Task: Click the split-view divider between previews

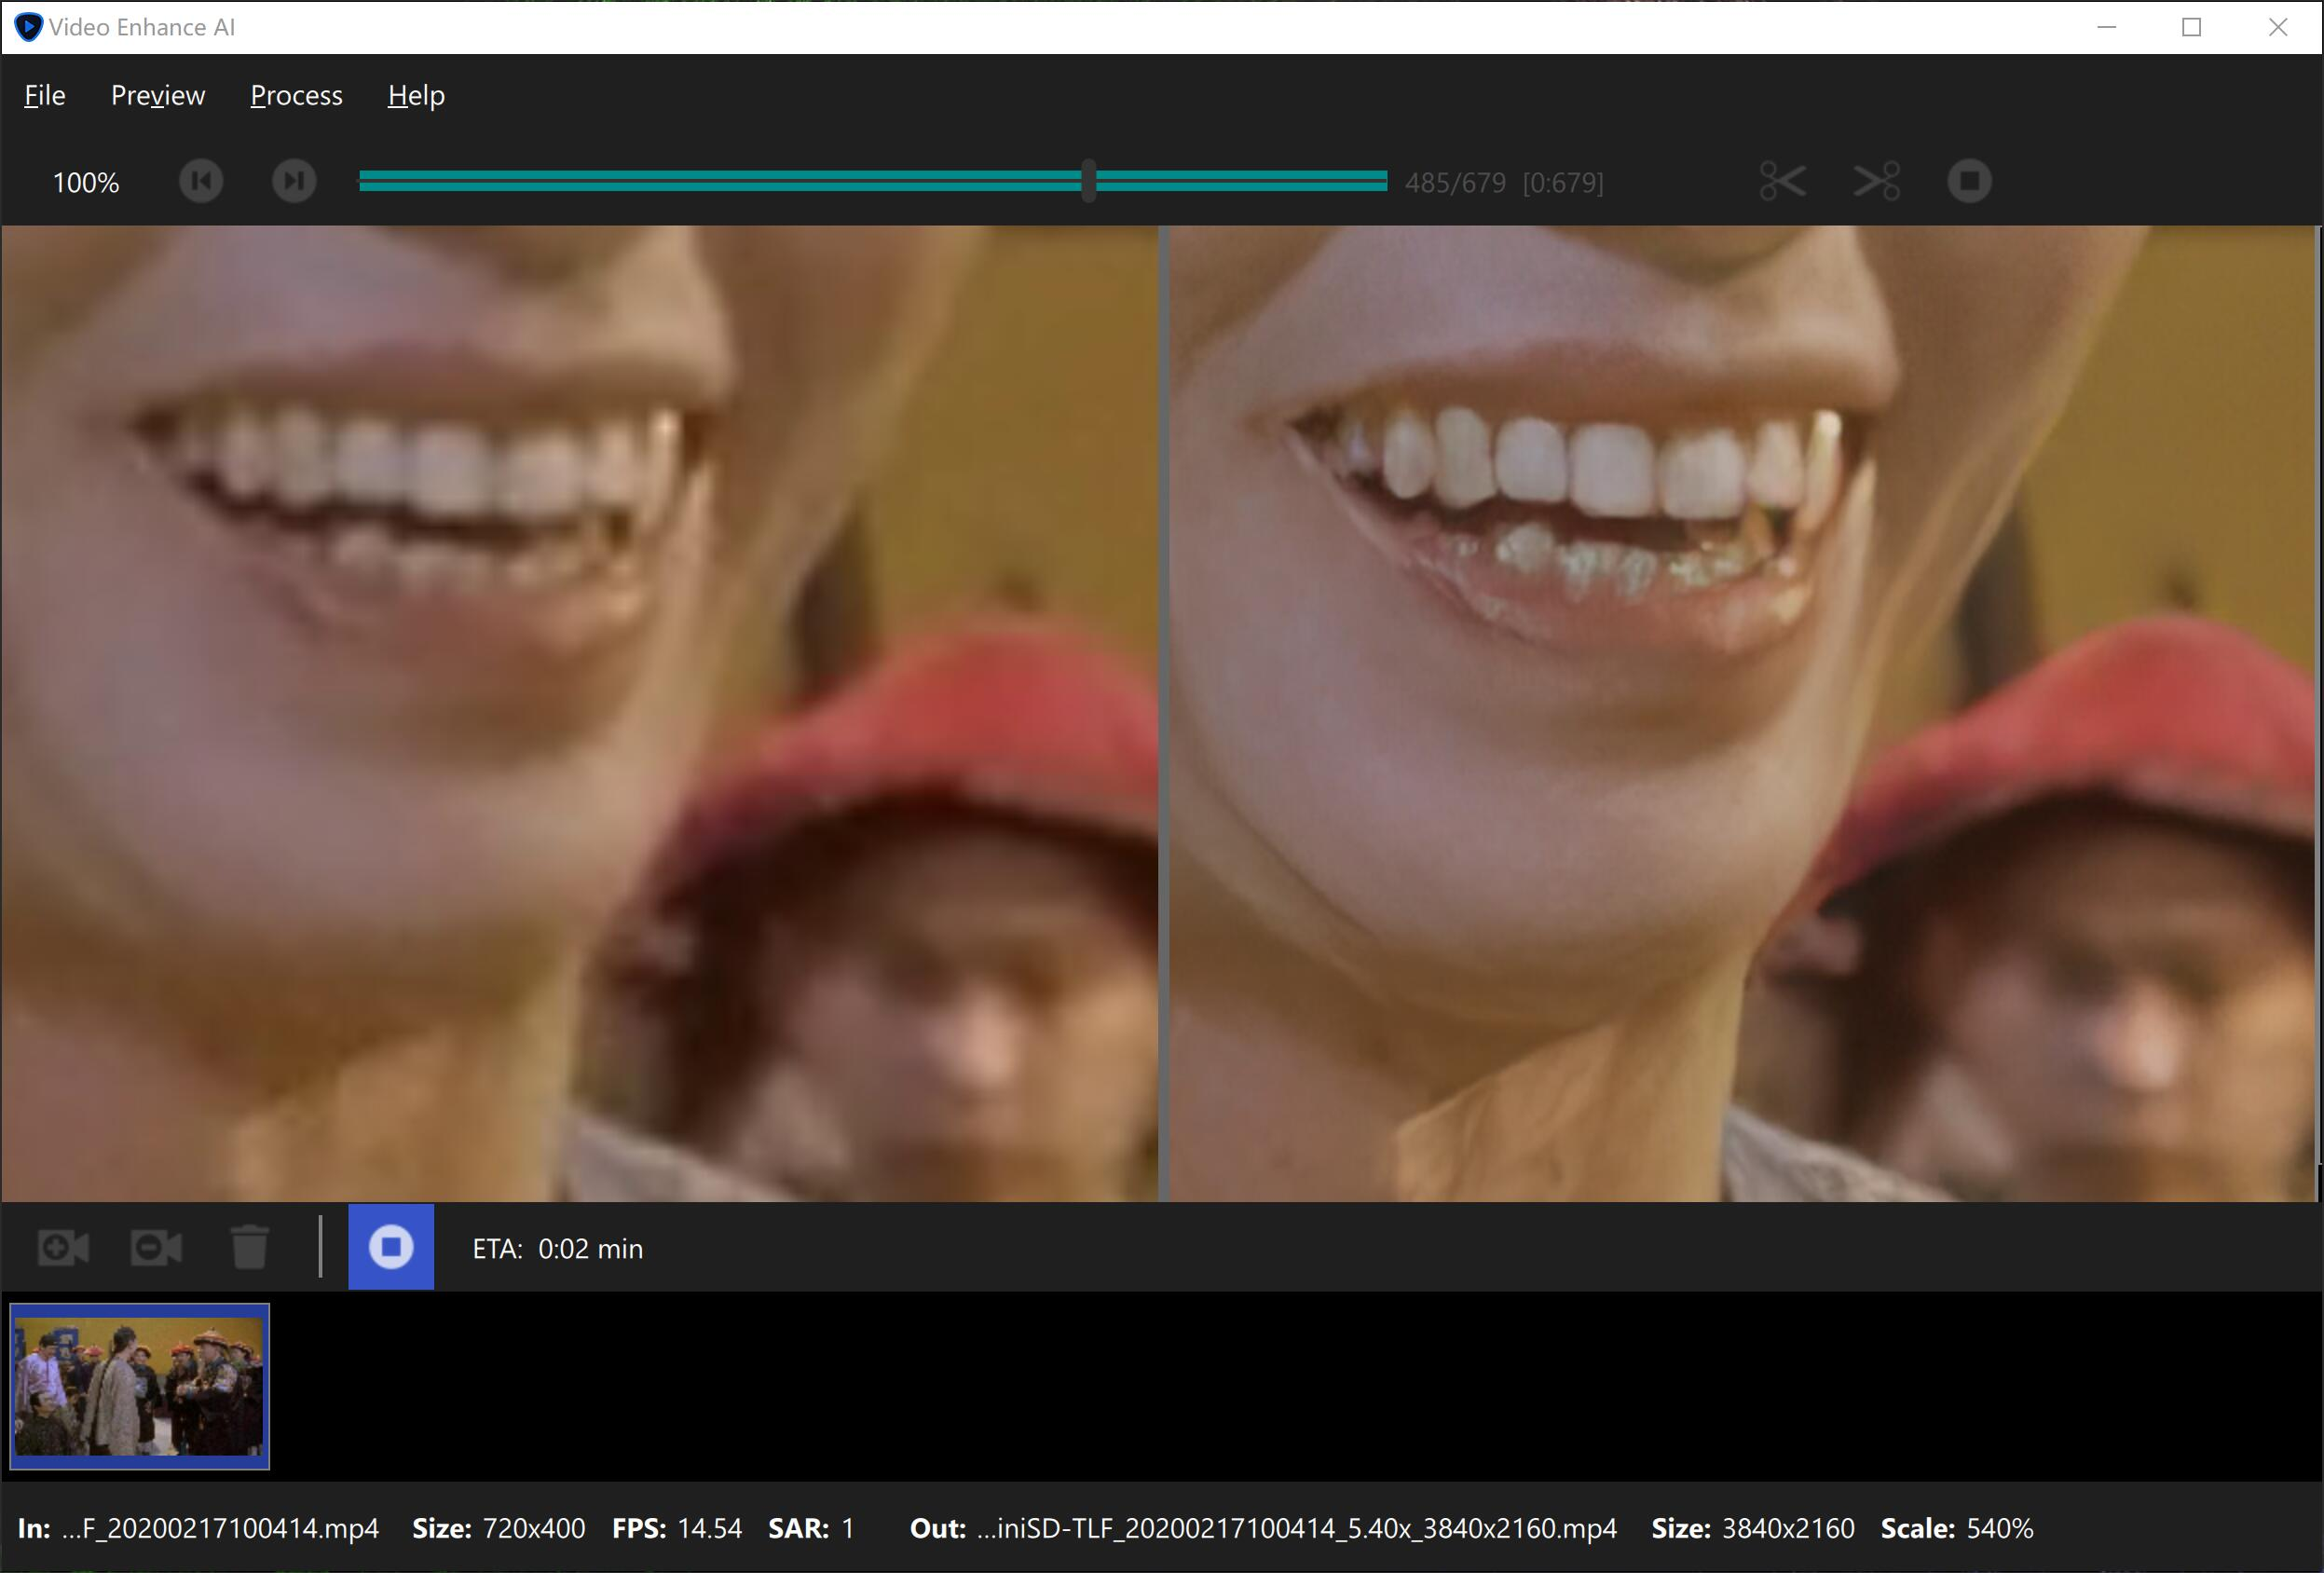Action: [1164, 713]
